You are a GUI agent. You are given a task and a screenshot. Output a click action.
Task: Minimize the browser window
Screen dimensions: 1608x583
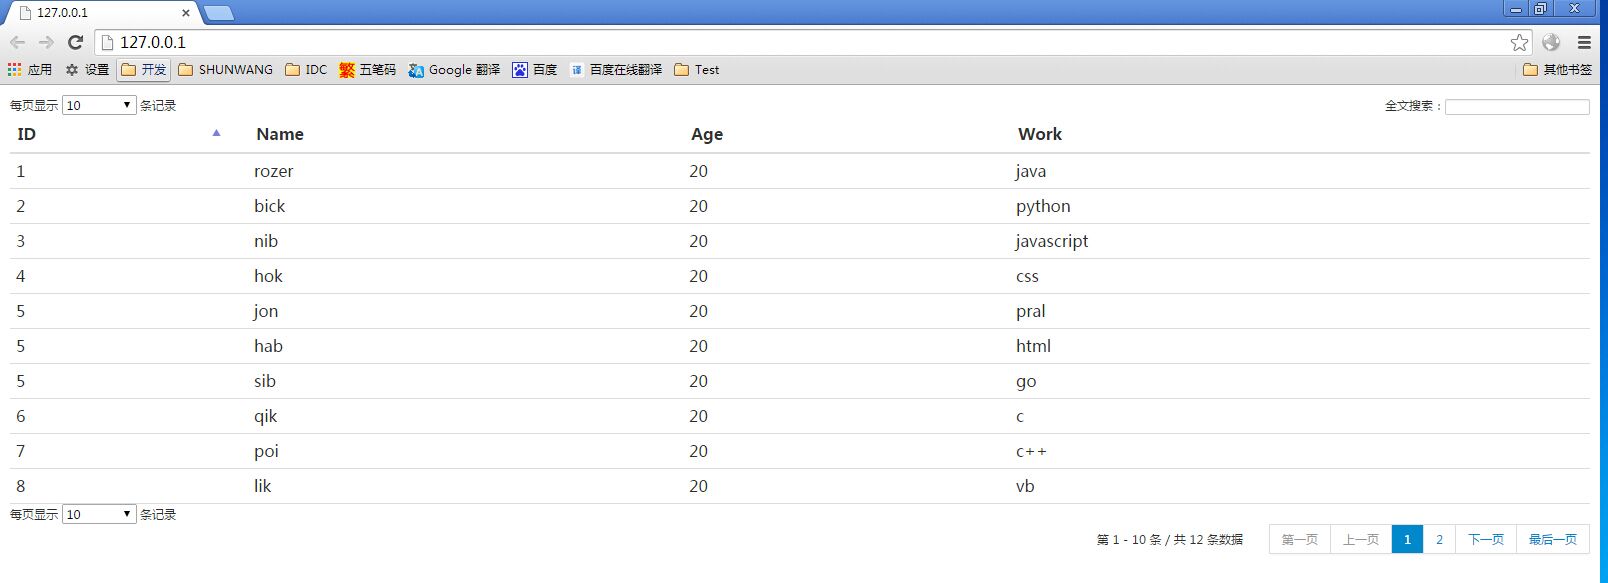click(x=1516, y=9)
